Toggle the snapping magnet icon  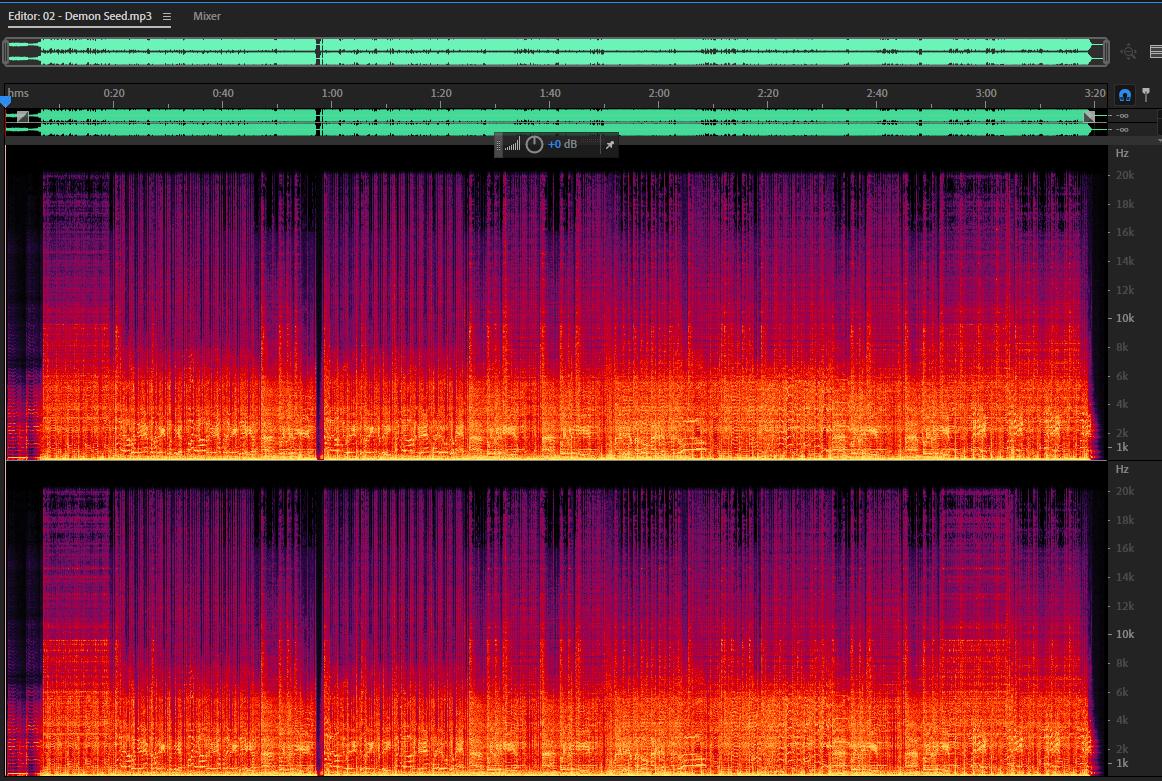pos(1125,95)
